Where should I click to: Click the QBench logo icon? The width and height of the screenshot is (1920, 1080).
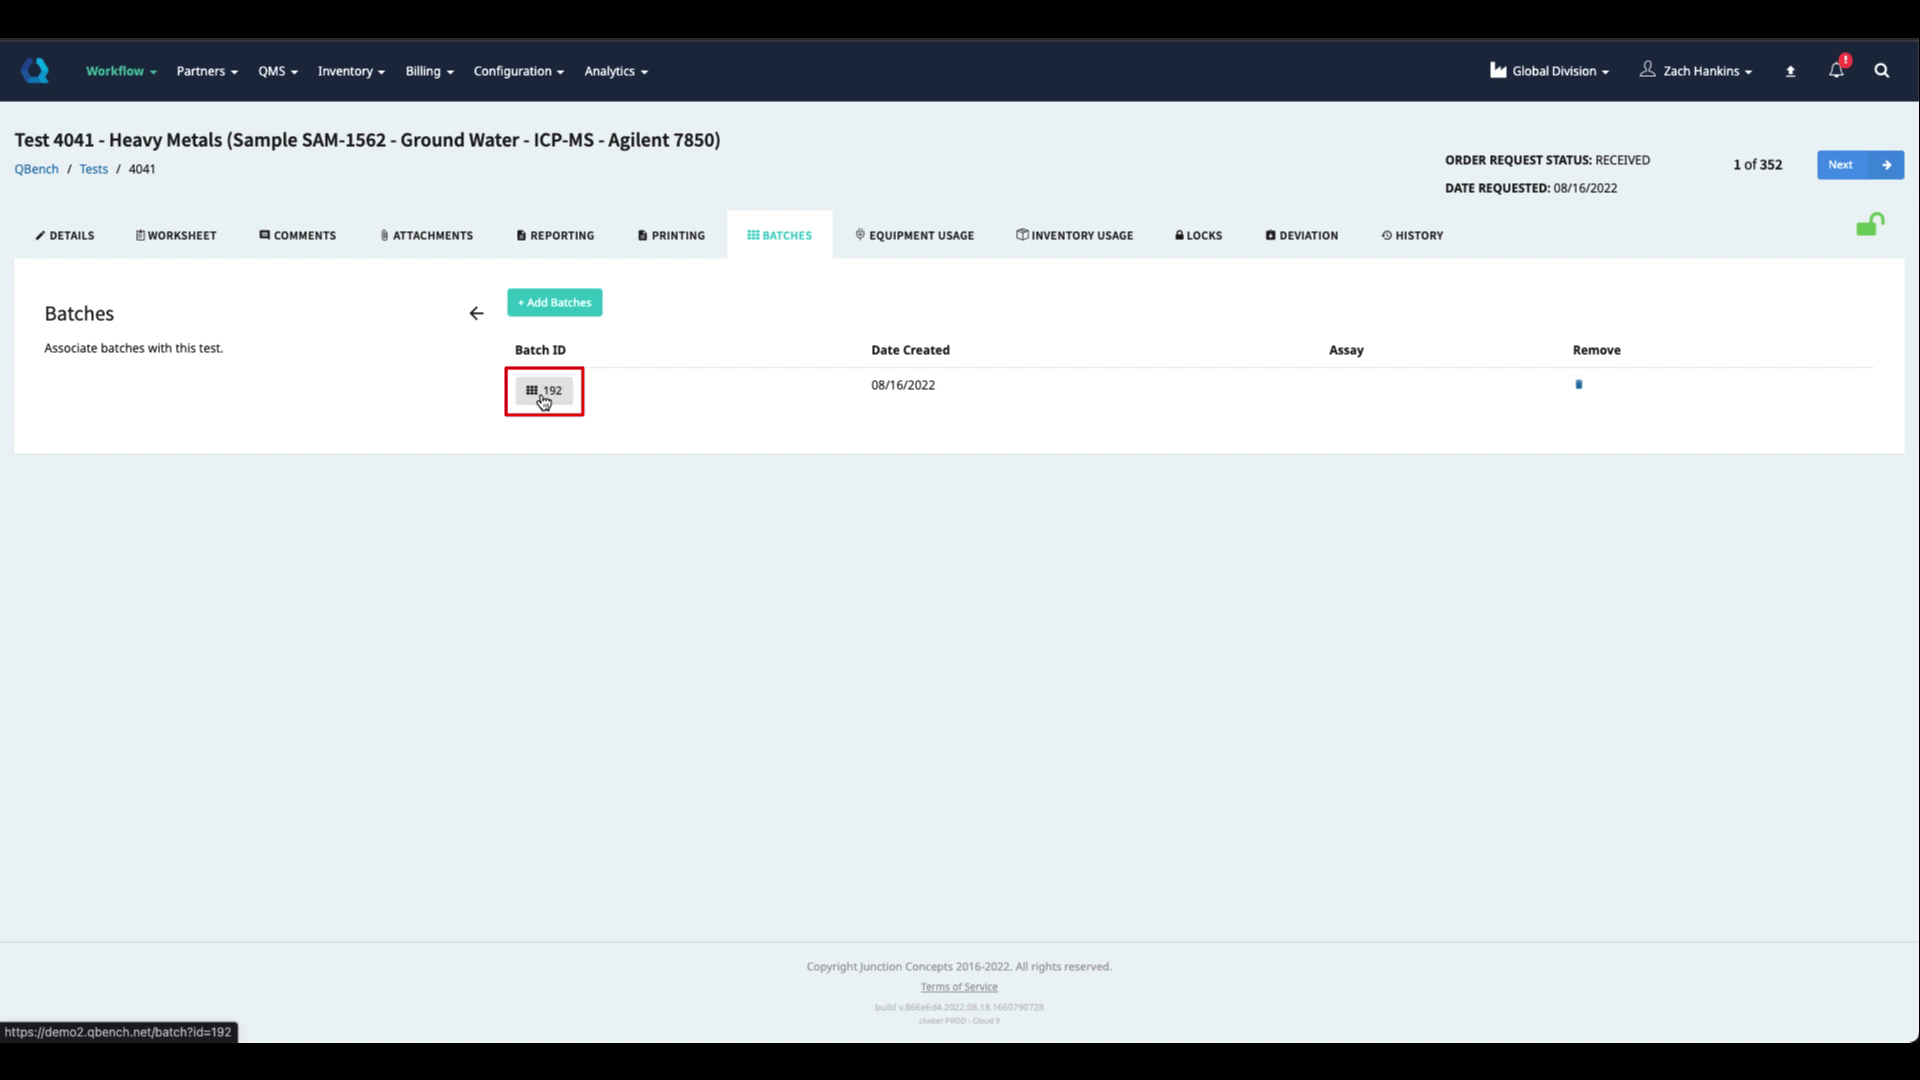point(35,70)
